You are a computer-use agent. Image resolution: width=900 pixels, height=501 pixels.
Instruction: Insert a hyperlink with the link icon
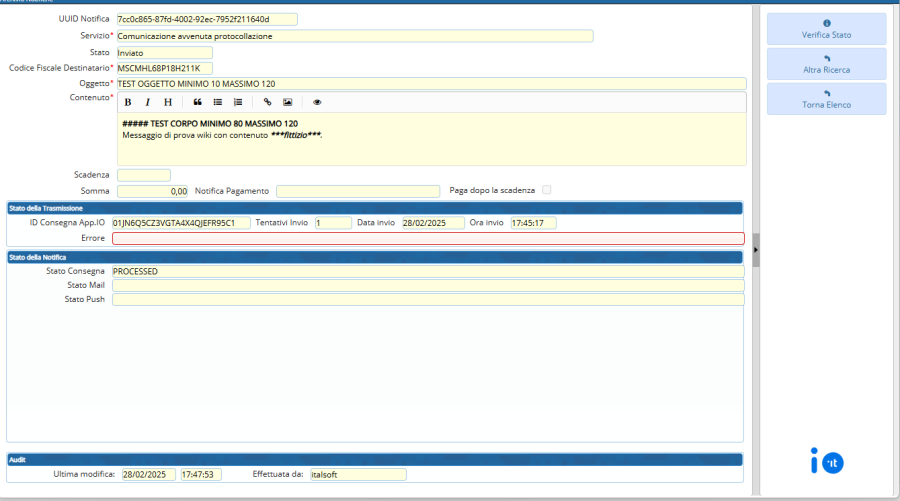(x=267, y=102)
